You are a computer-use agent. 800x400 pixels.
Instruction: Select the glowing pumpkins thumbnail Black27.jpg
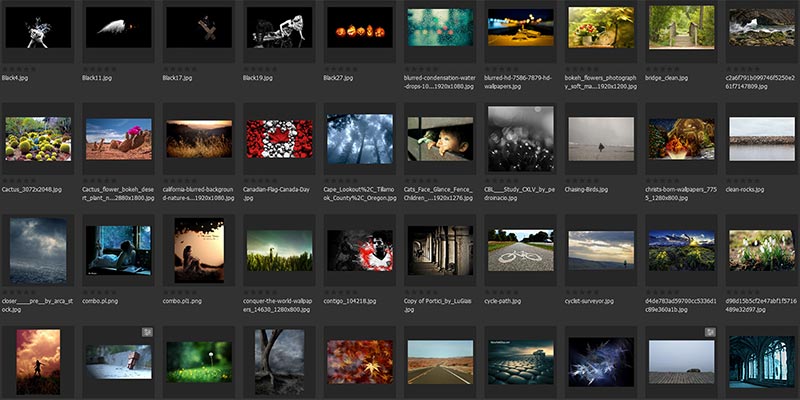tap(360, 27)
